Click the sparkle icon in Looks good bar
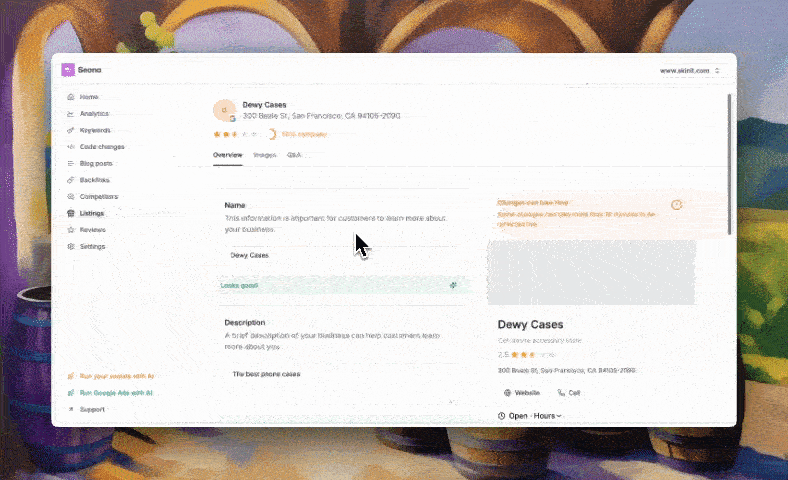This screenshot has height=480, width=788. [453, 285]
